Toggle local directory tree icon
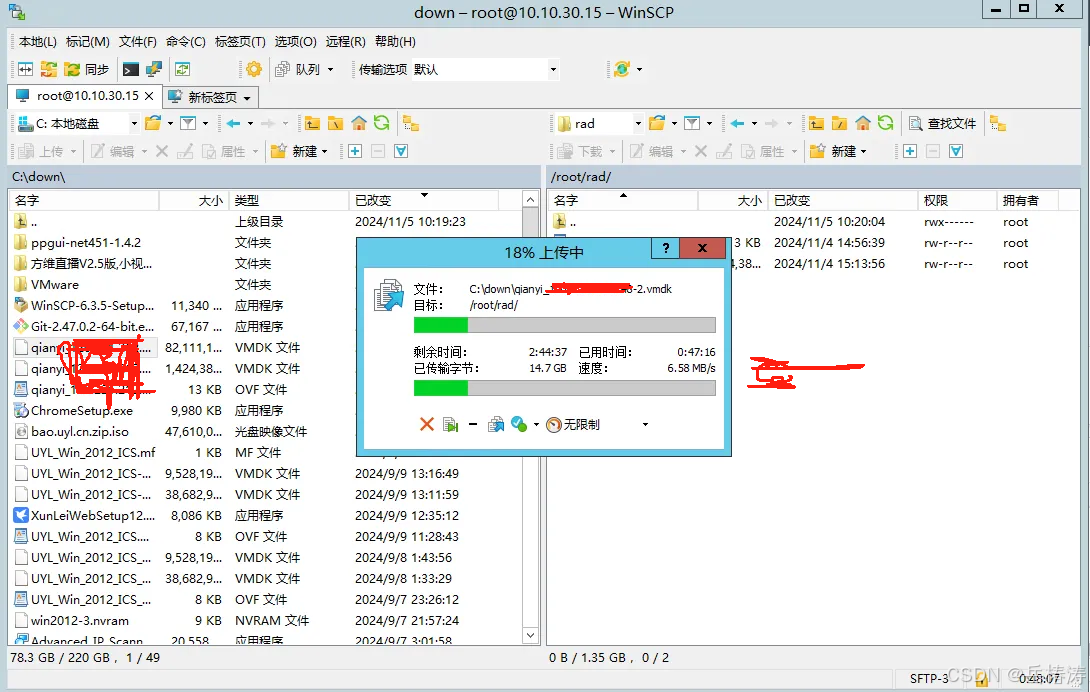 [411, 124]
